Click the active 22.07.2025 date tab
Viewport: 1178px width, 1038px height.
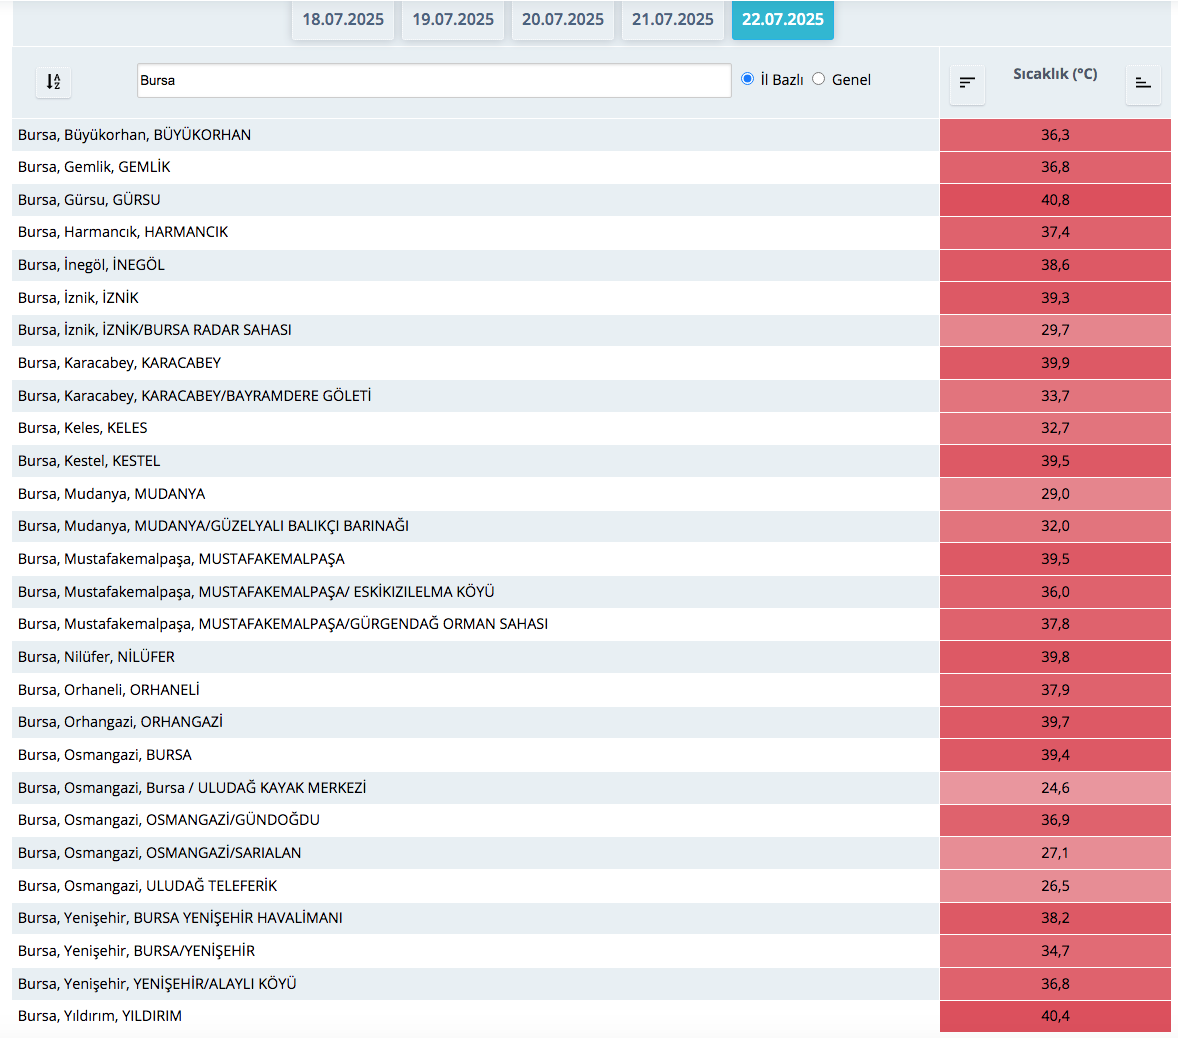(783, 20)
